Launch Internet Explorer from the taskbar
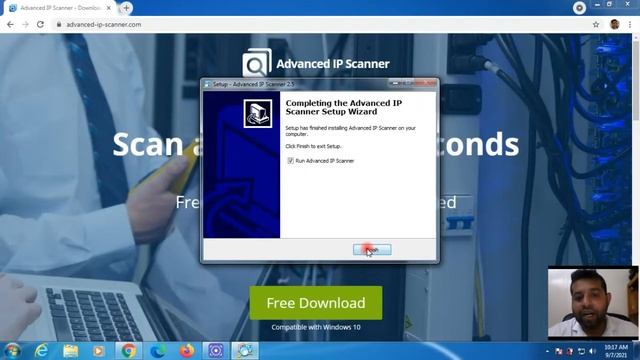This screenshot has height=360, width=640. coord(41,351)
